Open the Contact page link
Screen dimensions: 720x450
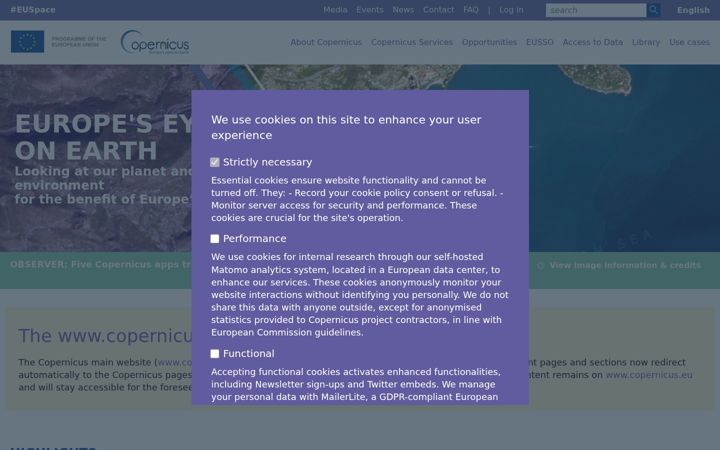tap(439, 10)
